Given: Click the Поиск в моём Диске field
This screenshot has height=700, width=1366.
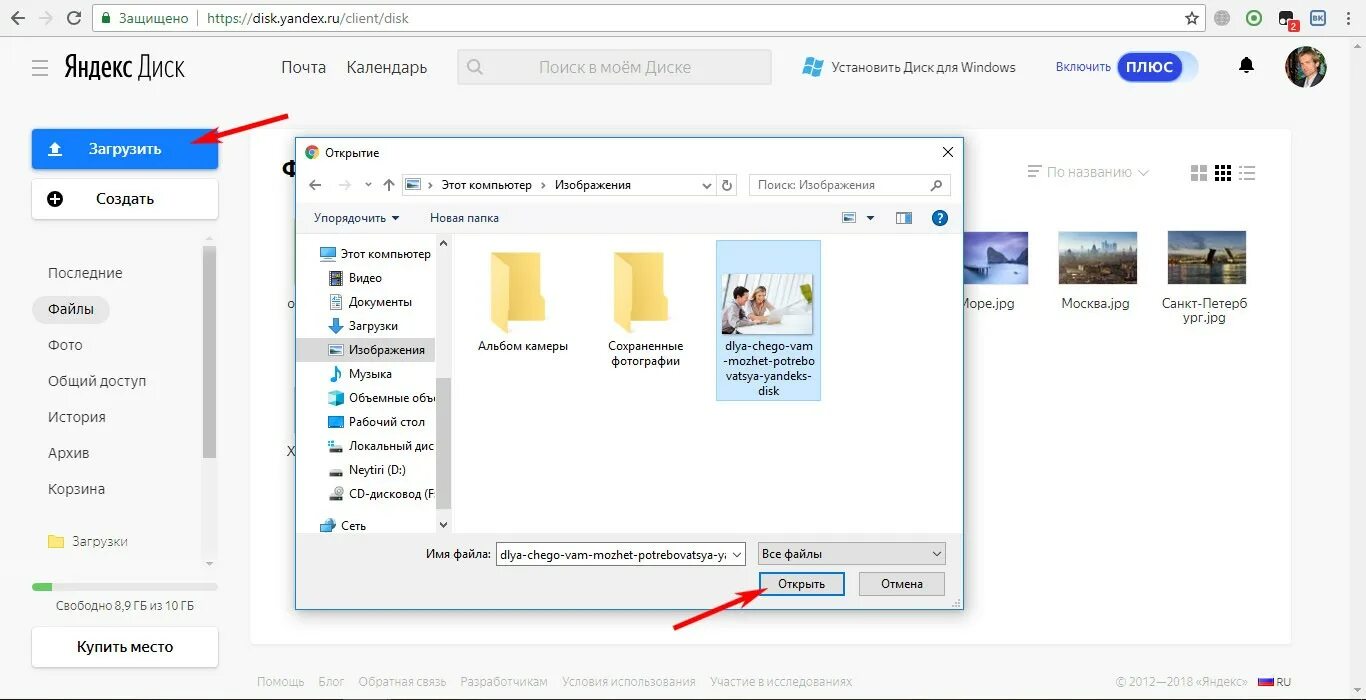Looking at the screenshot, I should click(615, 67).
